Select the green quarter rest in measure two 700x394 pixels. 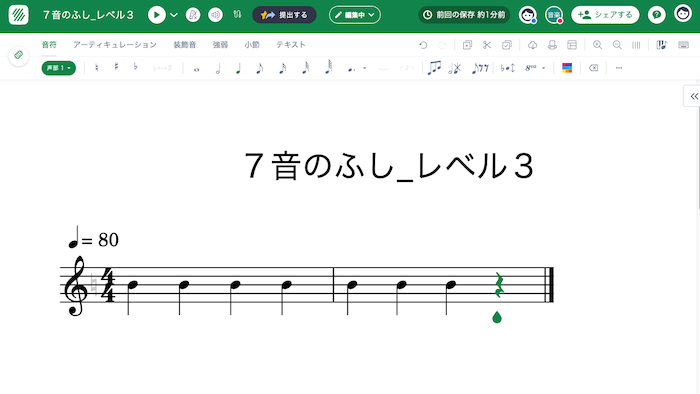pos(499,285)
